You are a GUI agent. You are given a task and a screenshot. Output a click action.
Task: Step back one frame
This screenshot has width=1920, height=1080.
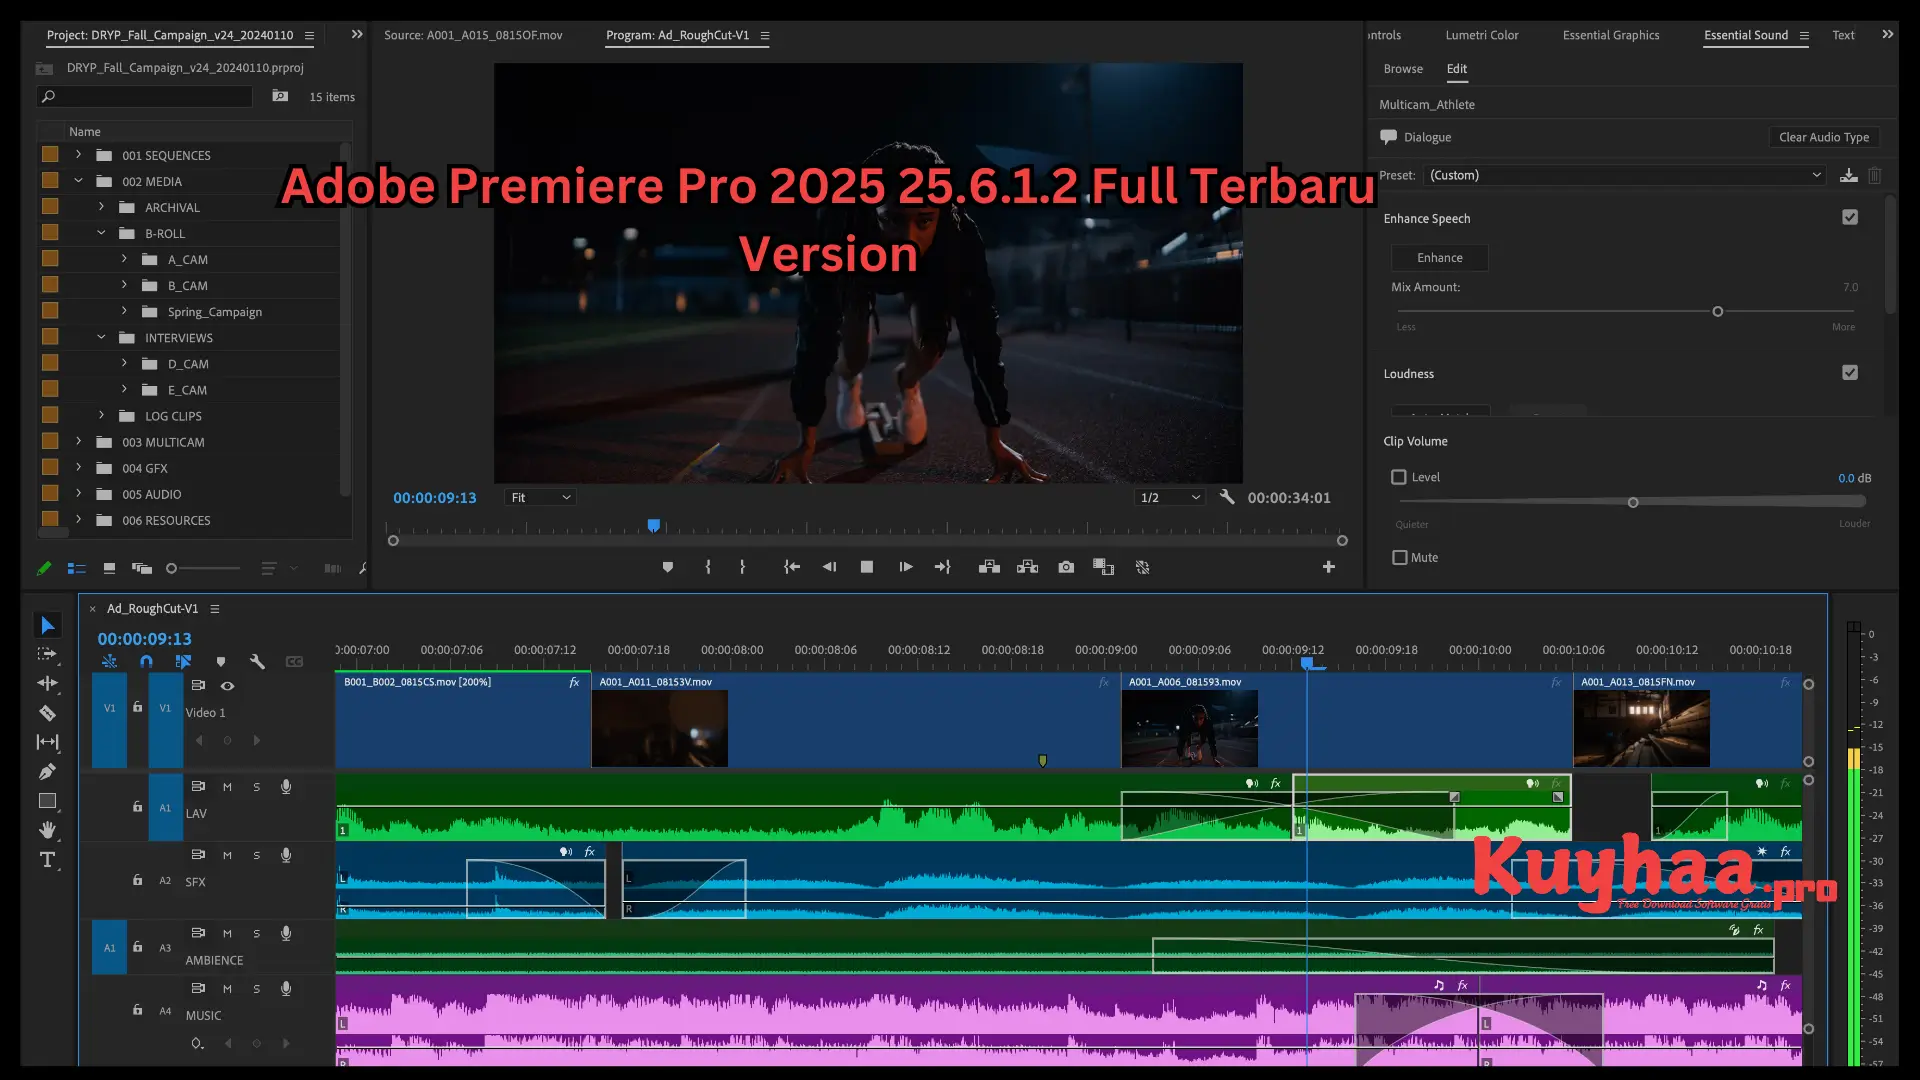829,567
